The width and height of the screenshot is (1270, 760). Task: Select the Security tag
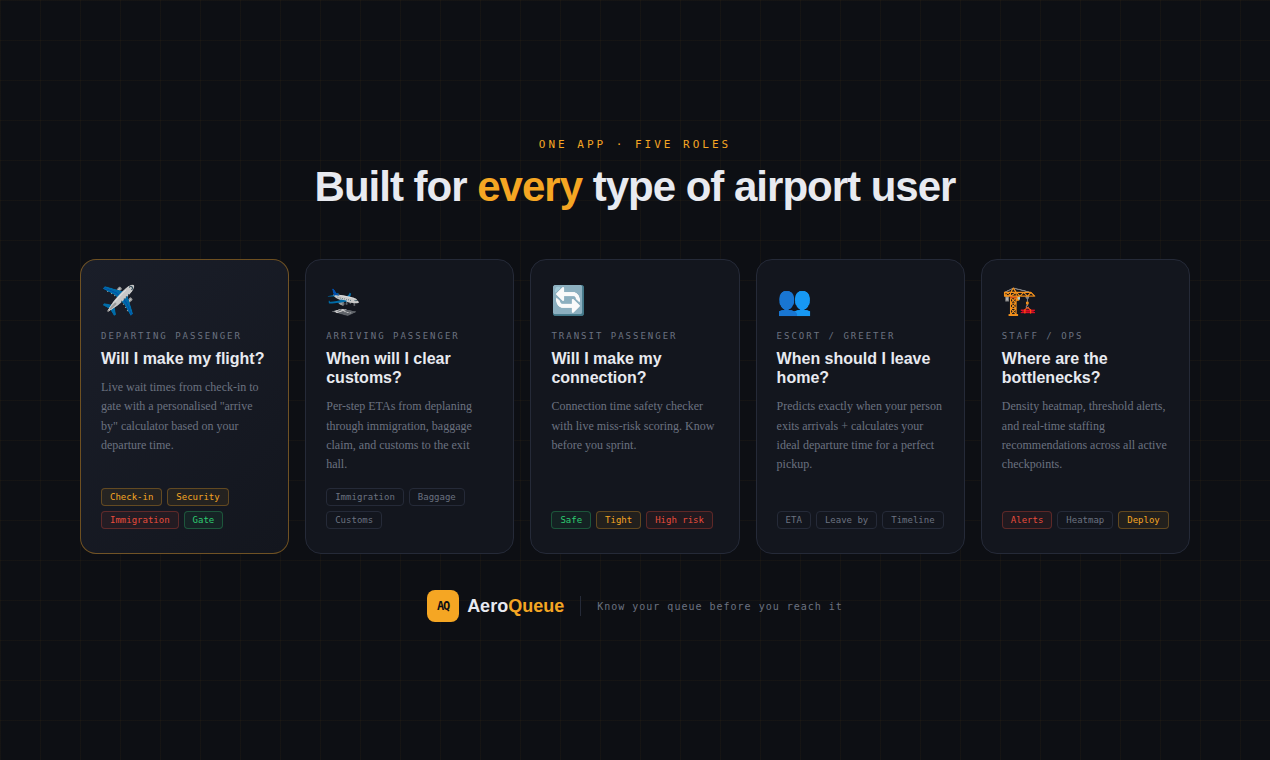(x=198, y=497)
